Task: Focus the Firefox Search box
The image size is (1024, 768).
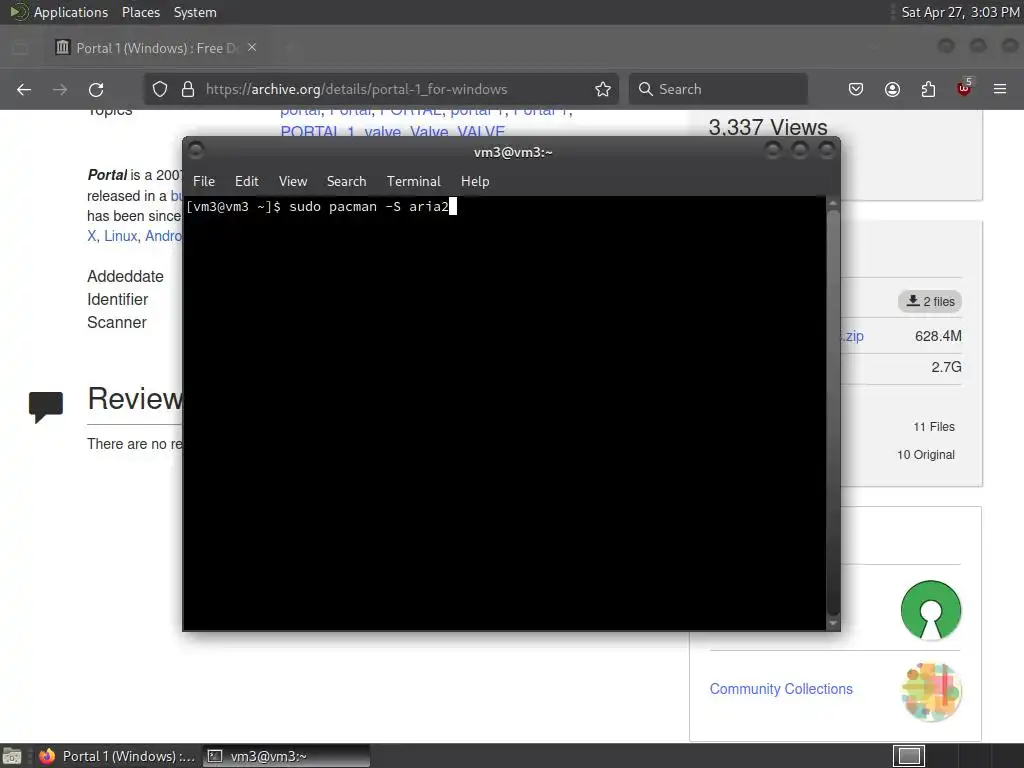Action: (718, 89)
